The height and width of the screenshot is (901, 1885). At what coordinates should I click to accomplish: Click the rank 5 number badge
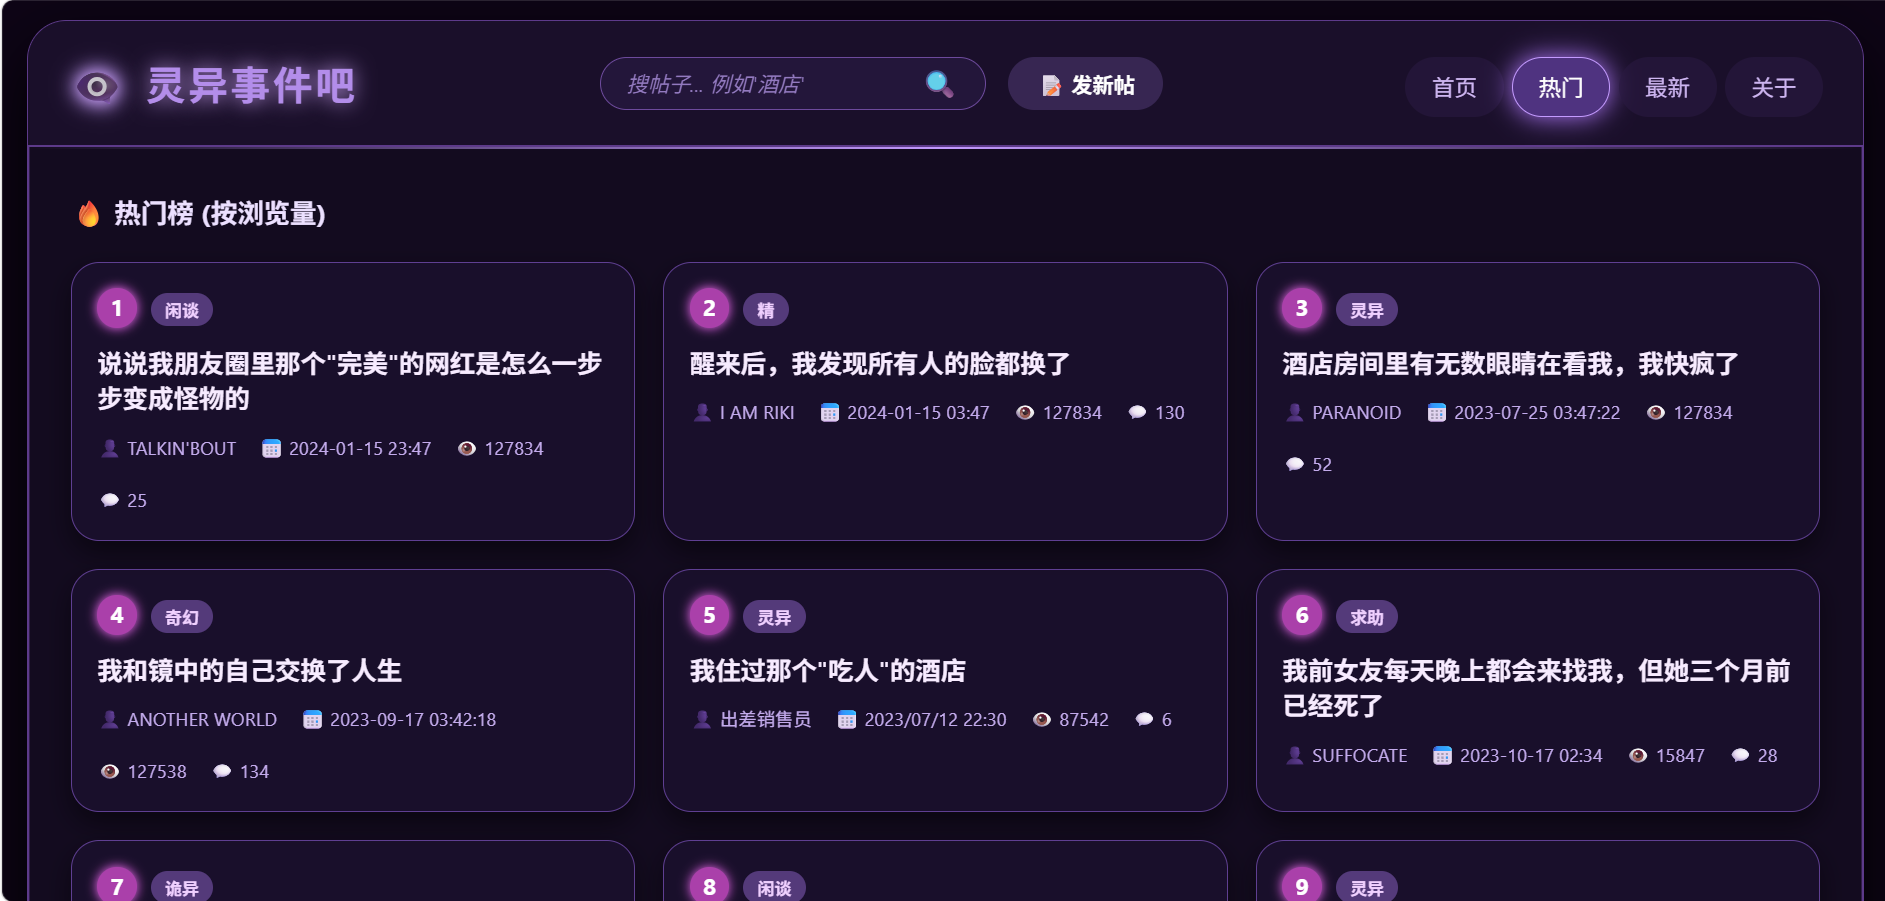[709, 615]
